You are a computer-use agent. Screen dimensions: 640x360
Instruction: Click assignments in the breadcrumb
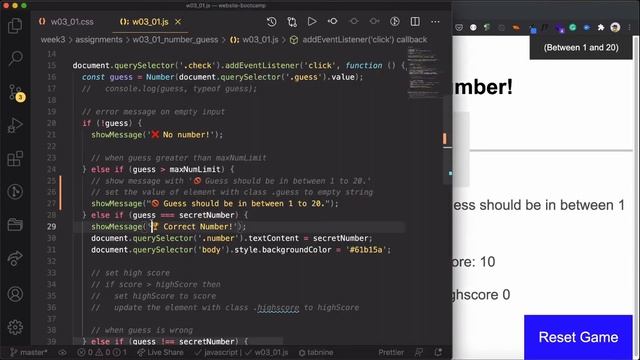coord(99,40)
